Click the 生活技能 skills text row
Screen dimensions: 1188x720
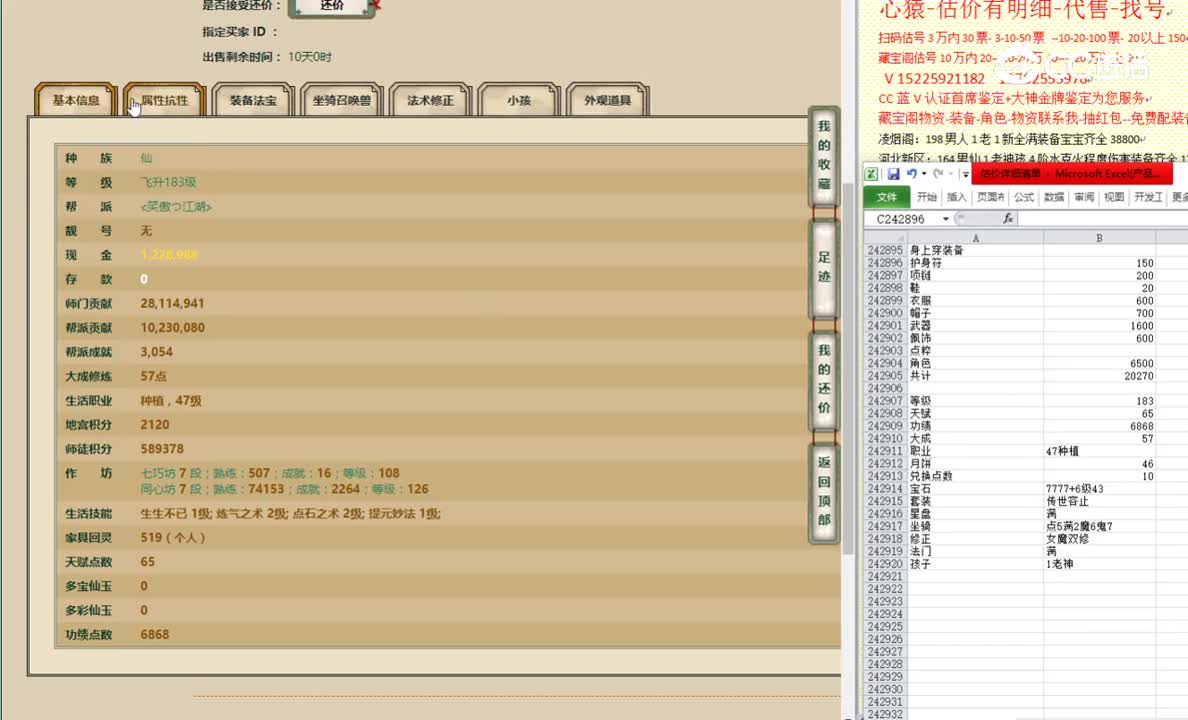point(290,513)
